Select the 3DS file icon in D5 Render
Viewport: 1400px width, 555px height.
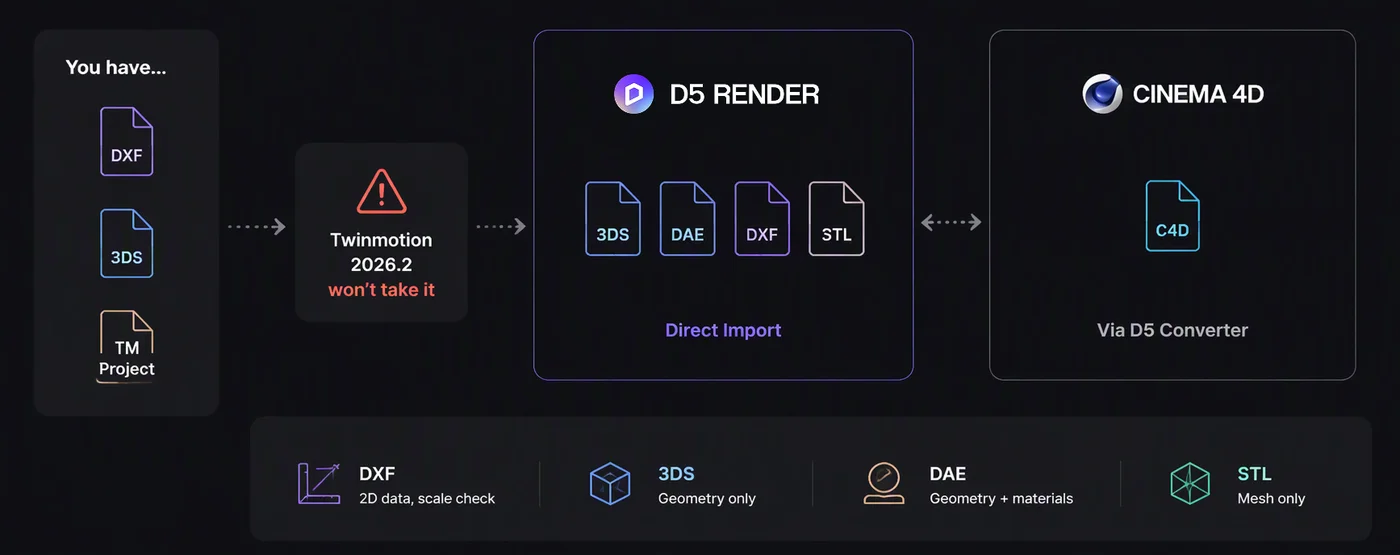coord(613,218)
